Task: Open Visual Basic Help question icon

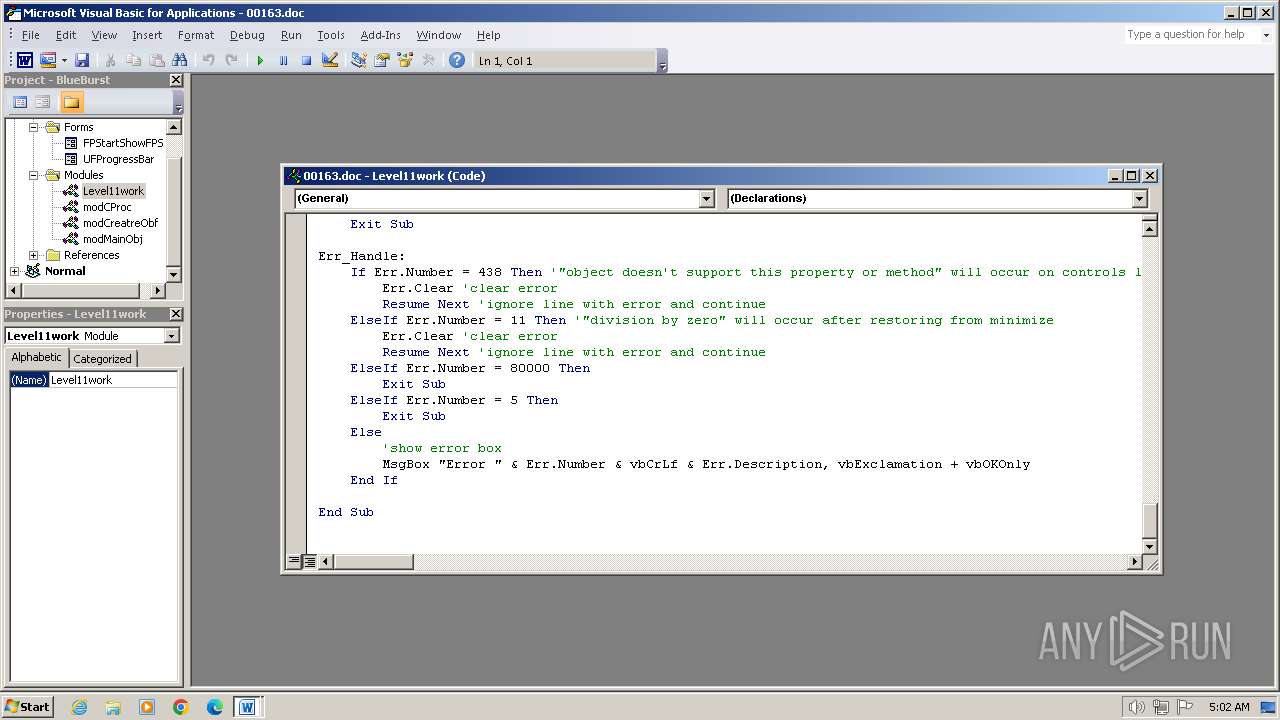Action: pyautogui.click(x=456, y=61)
